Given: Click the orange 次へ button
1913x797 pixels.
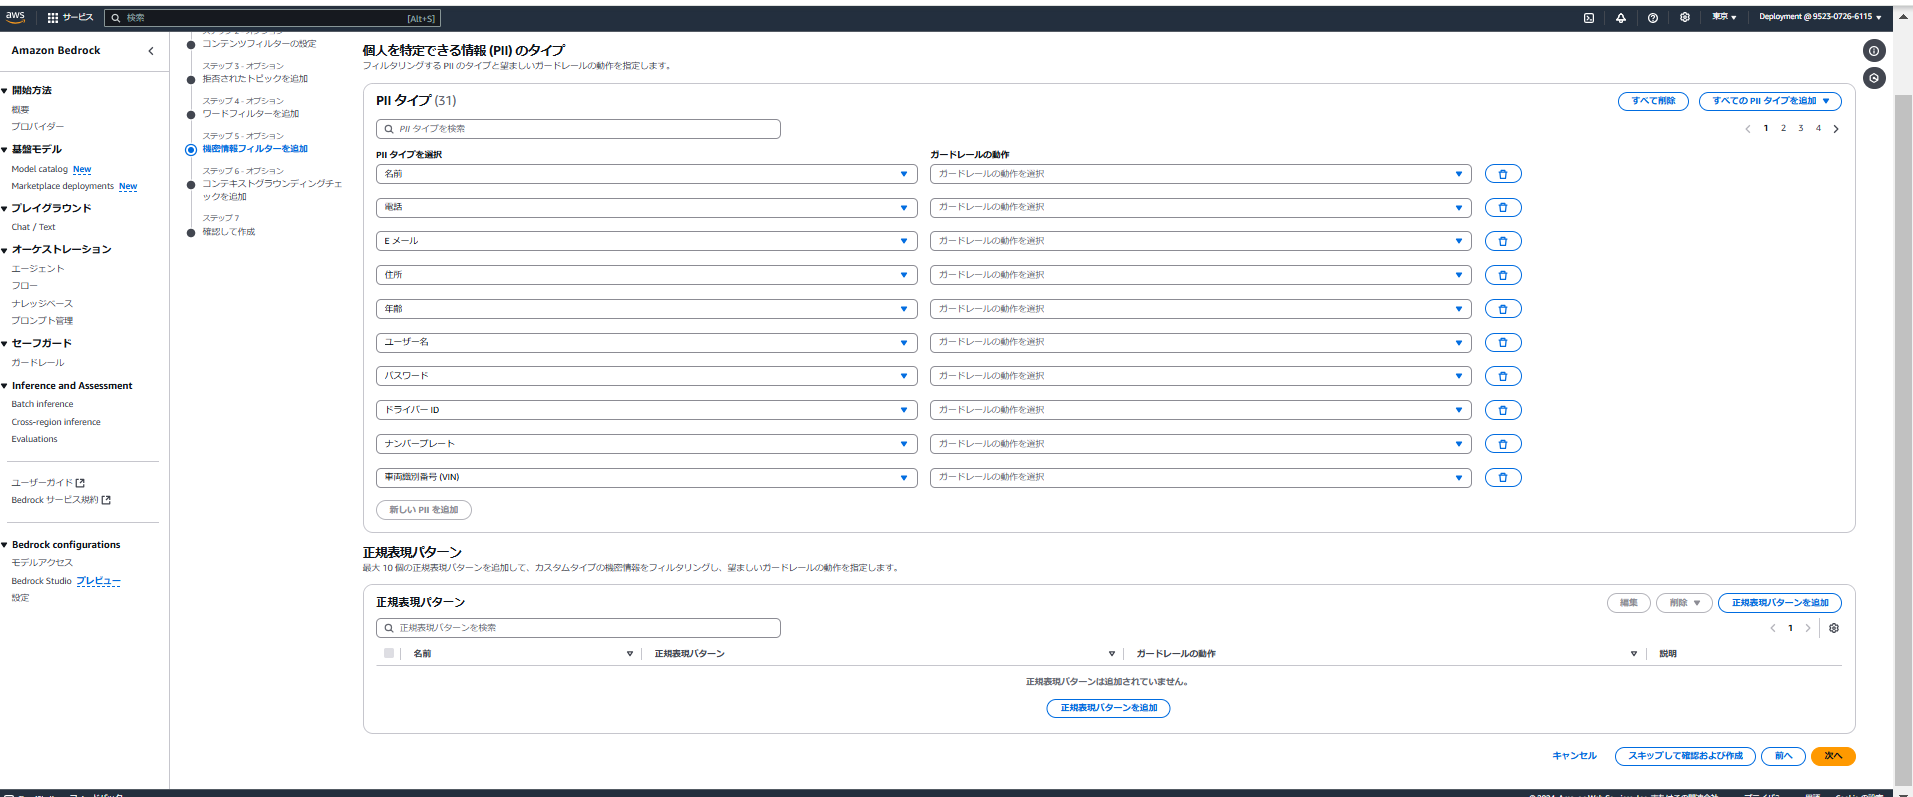Looking at the screenshot, I should (1833, 756).
